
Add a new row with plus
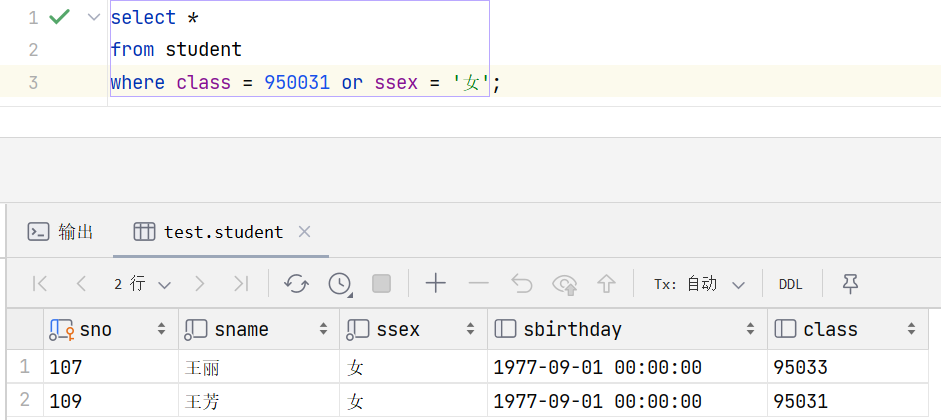436,283
